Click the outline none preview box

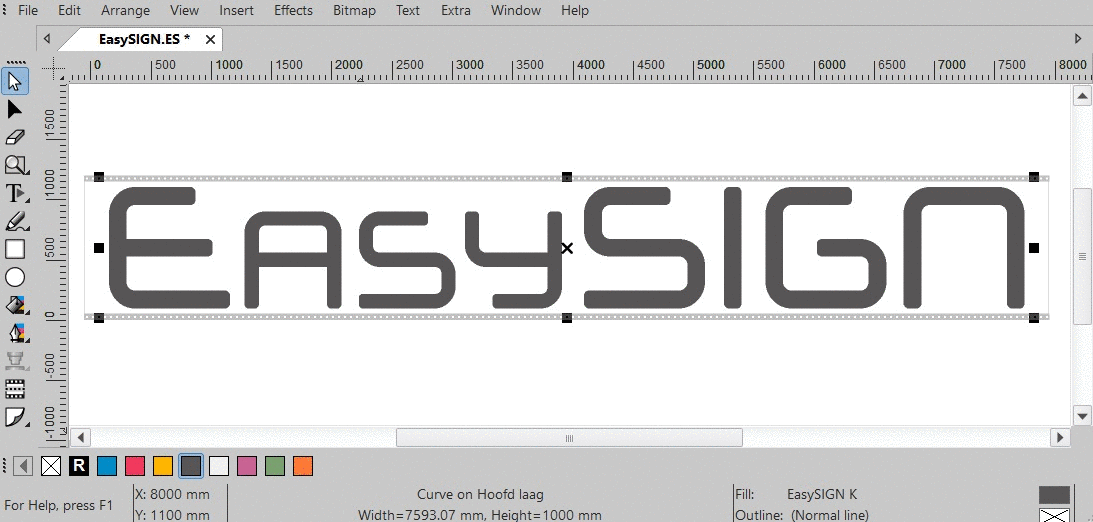click(1054, 516)
